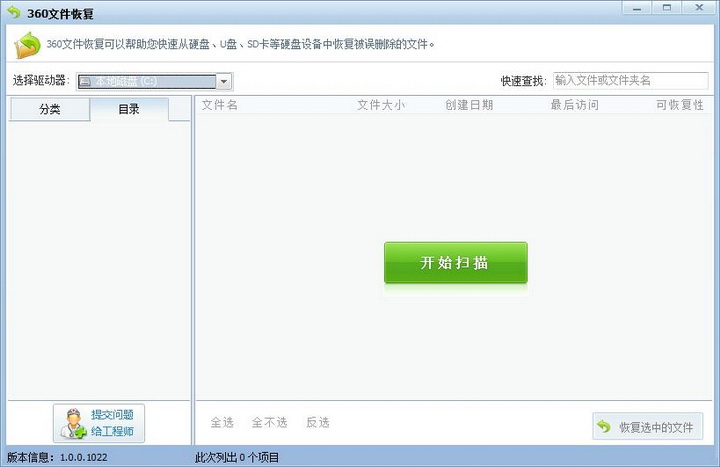
Task: Sort by 可恢复性 column header
Action: pos(680,105)
